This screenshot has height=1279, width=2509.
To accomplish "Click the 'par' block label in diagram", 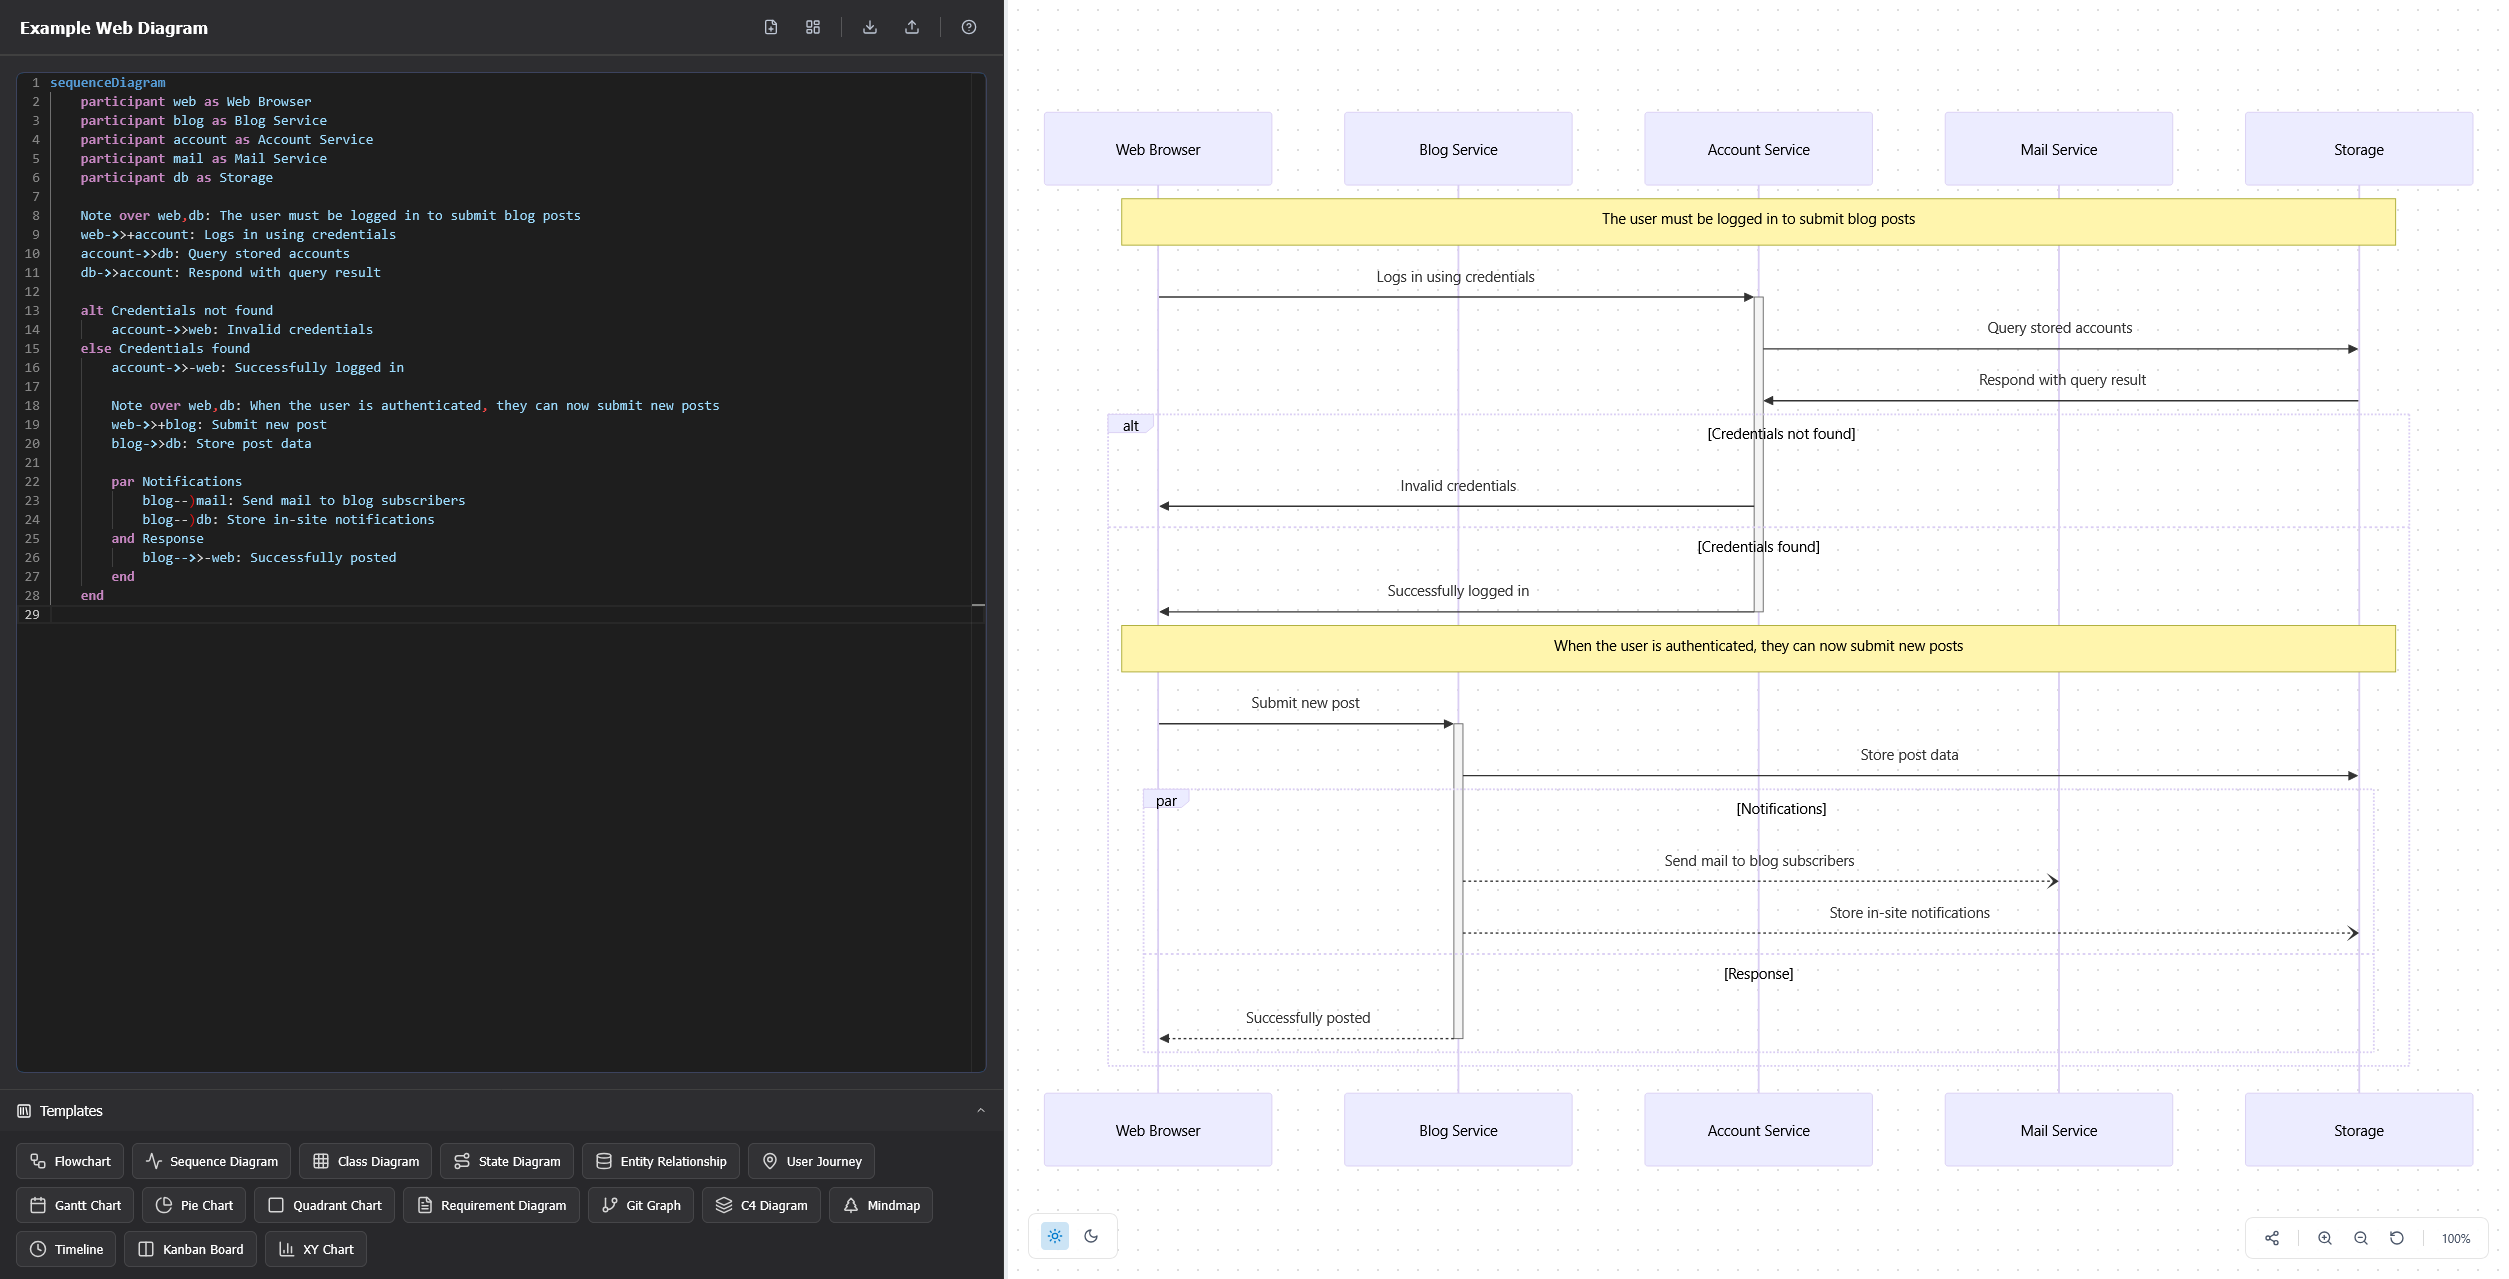I will pyautogui.click(x=1166, y=800).
